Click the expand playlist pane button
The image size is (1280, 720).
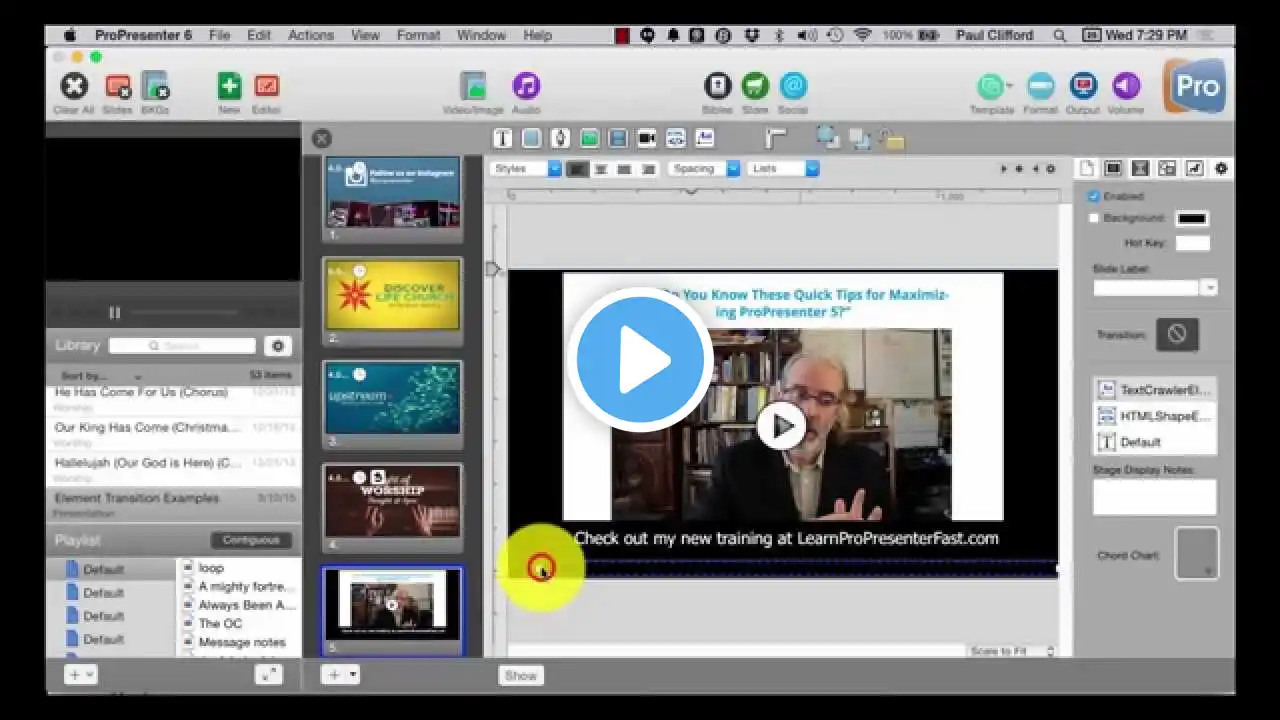click(269, 675)
